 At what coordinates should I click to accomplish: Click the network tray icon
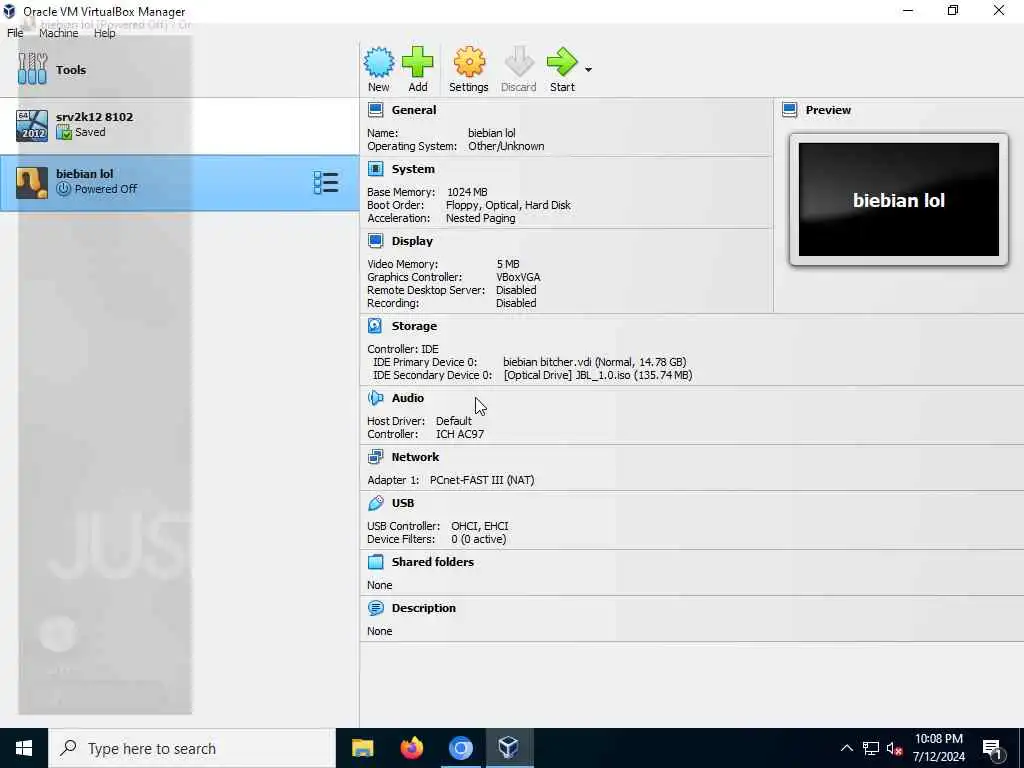point(871,748)
